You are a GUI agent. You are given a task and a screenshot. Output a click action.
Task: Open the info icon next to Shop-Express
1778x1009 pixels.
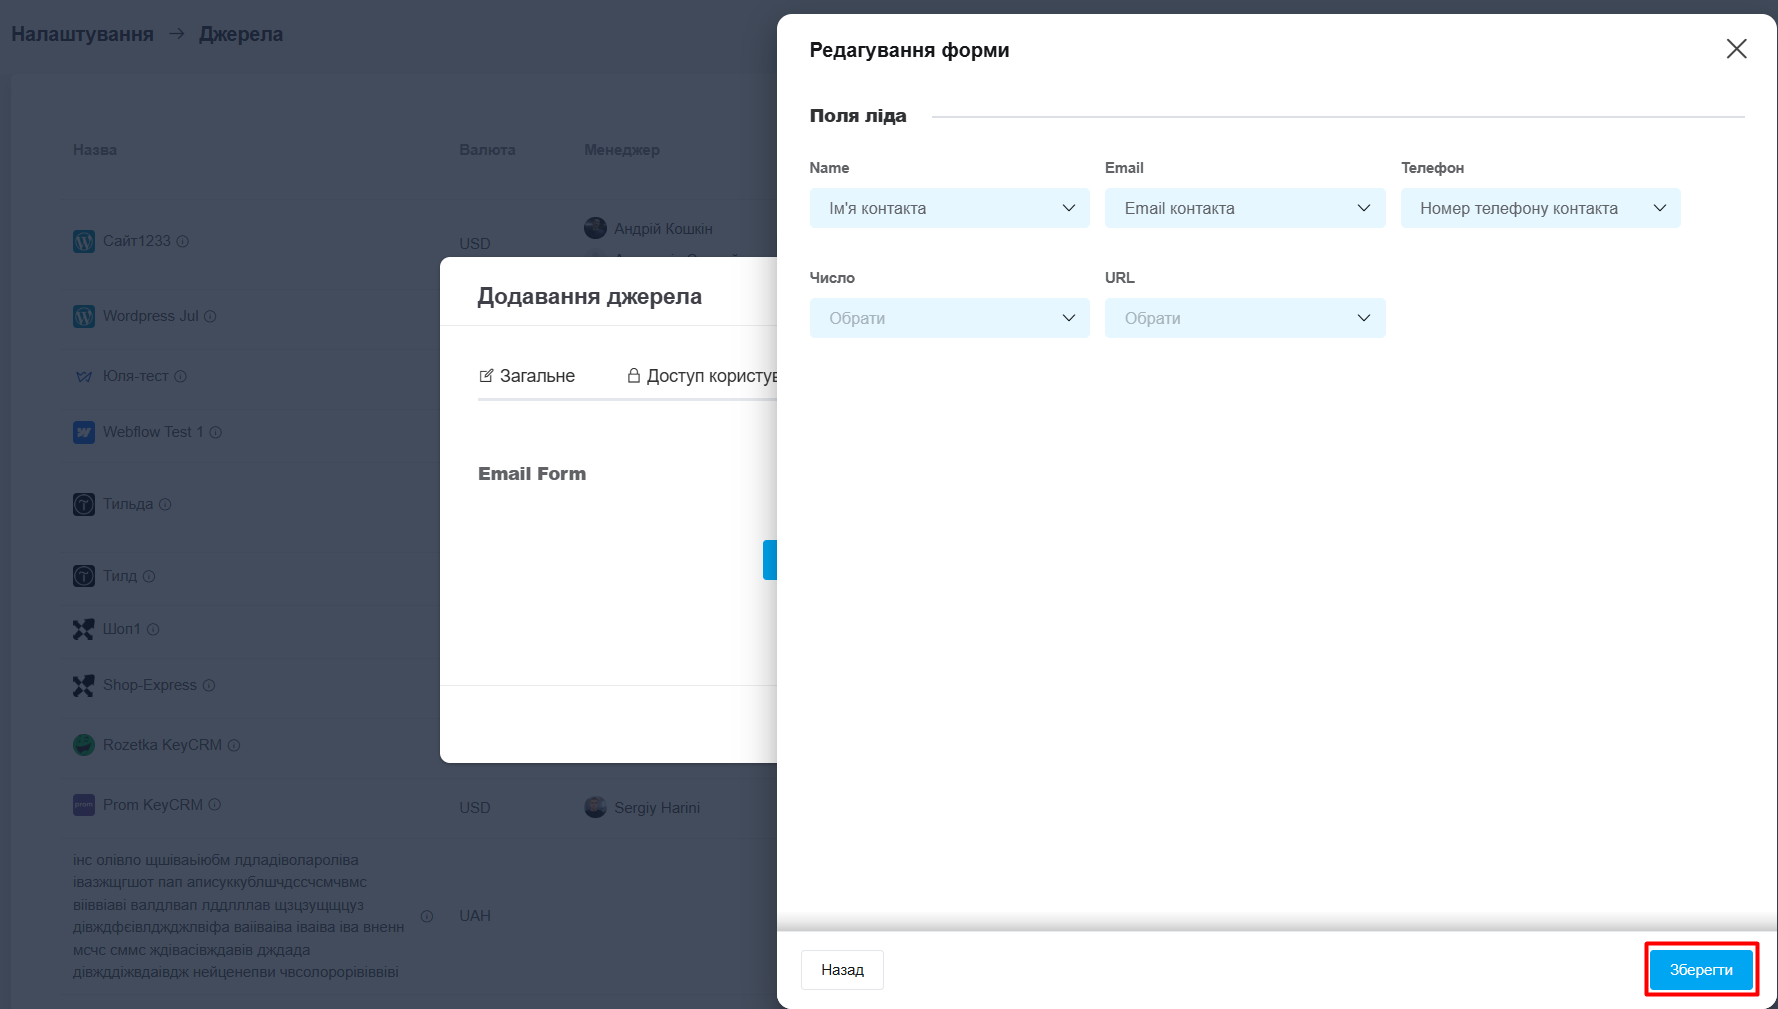pyautogui.click(x=209, y=685)
